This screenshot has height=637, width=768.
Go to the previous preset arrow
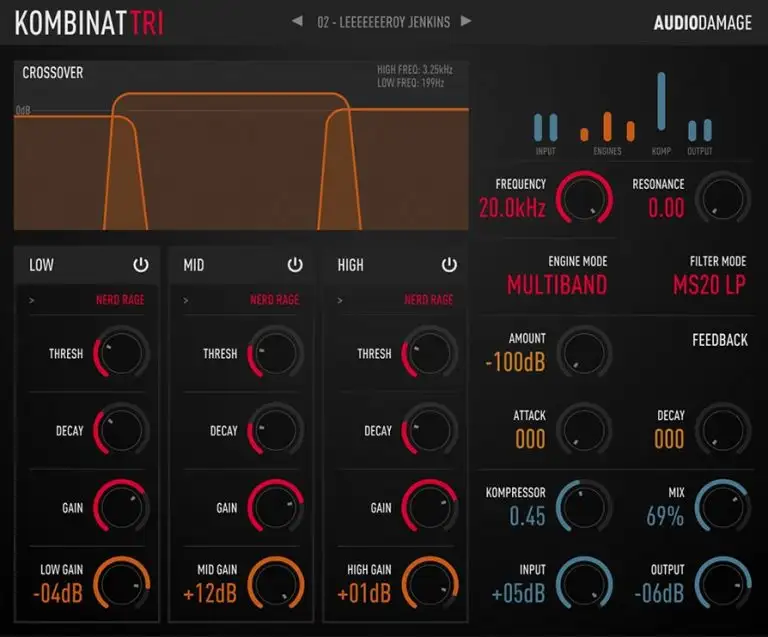[x=297, y=22]
